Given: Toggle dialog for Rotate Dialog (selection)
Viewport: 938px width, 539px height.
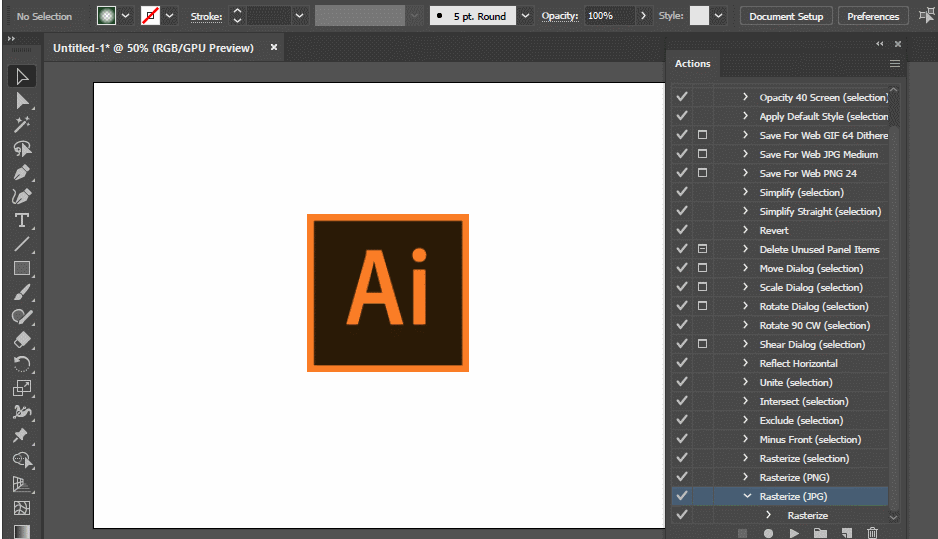Looking at the screenshot, I should pos(702,306).
